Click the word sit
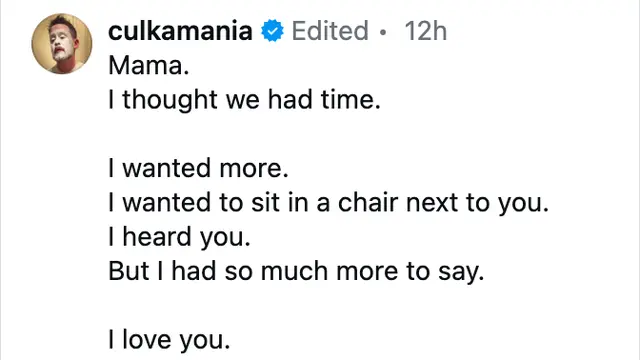This screenshot has width=640, height=360. pyautogui.click(x=265, y=202)
